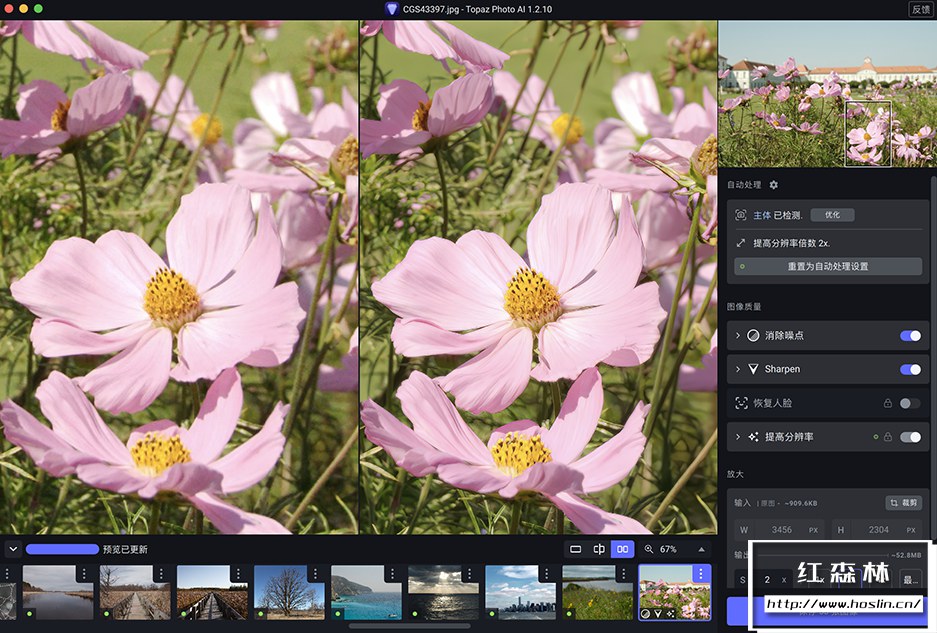
Task: Open the three-dot menu on the bare tree thumbnail
Action: coord(315,574)
